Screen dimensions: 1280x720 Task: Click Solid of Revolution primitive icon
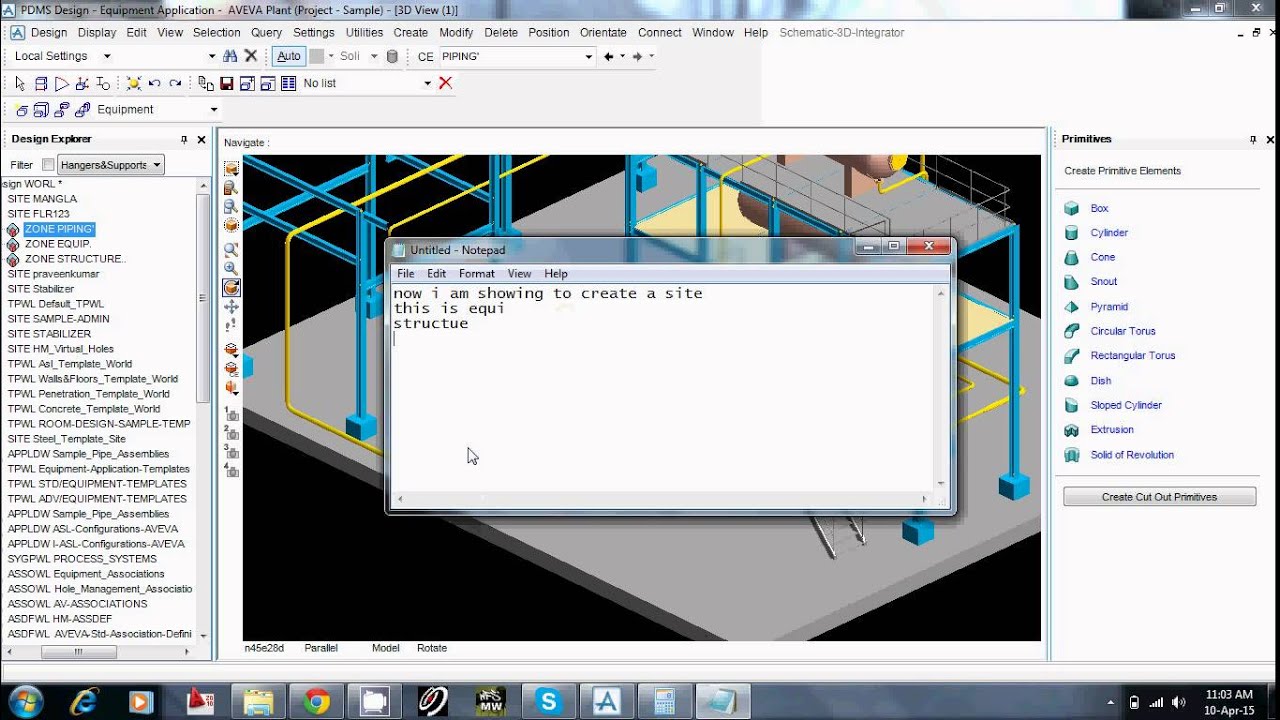pyautogui.click(x=1072, y=455)
